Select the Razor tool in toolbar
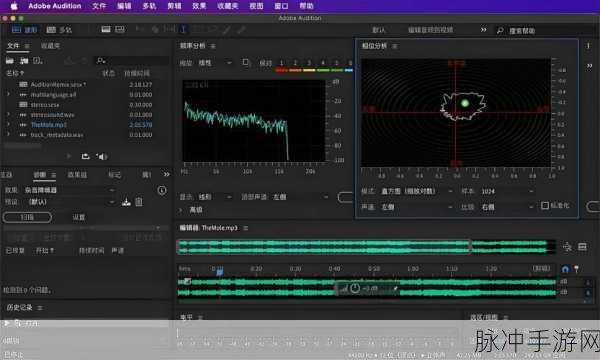This screenshot has width=600, height=360. 155,29
